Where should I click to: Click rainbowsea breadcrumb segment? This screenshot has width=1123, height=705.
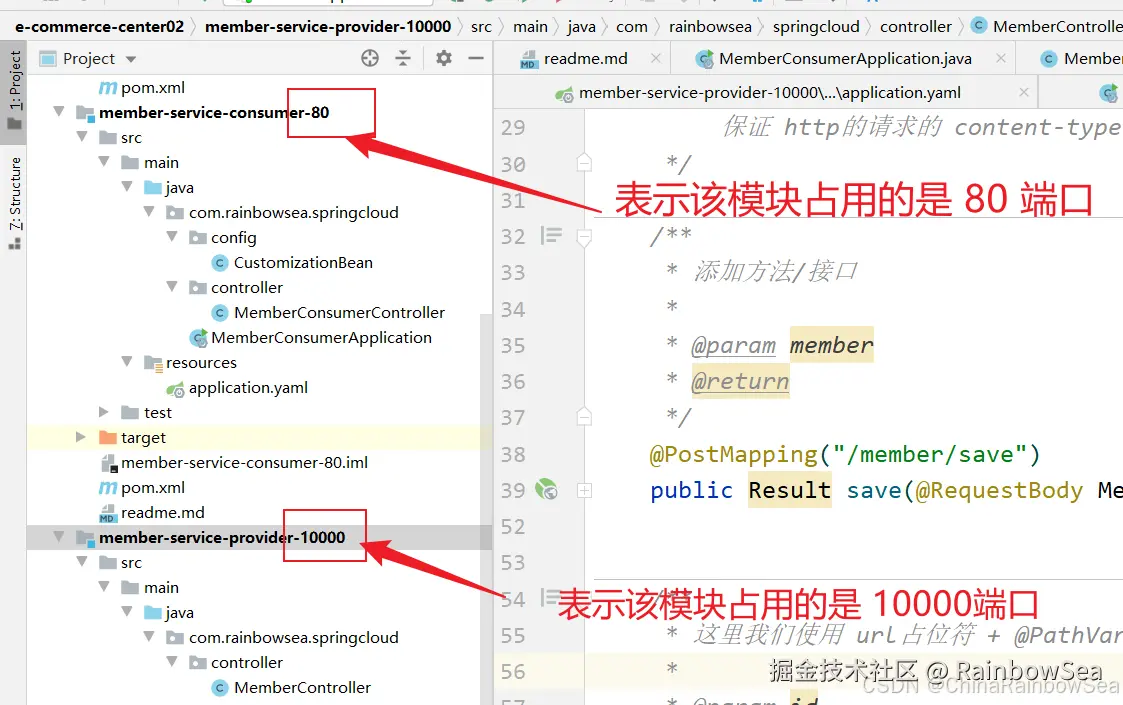(x=710, y=27)
